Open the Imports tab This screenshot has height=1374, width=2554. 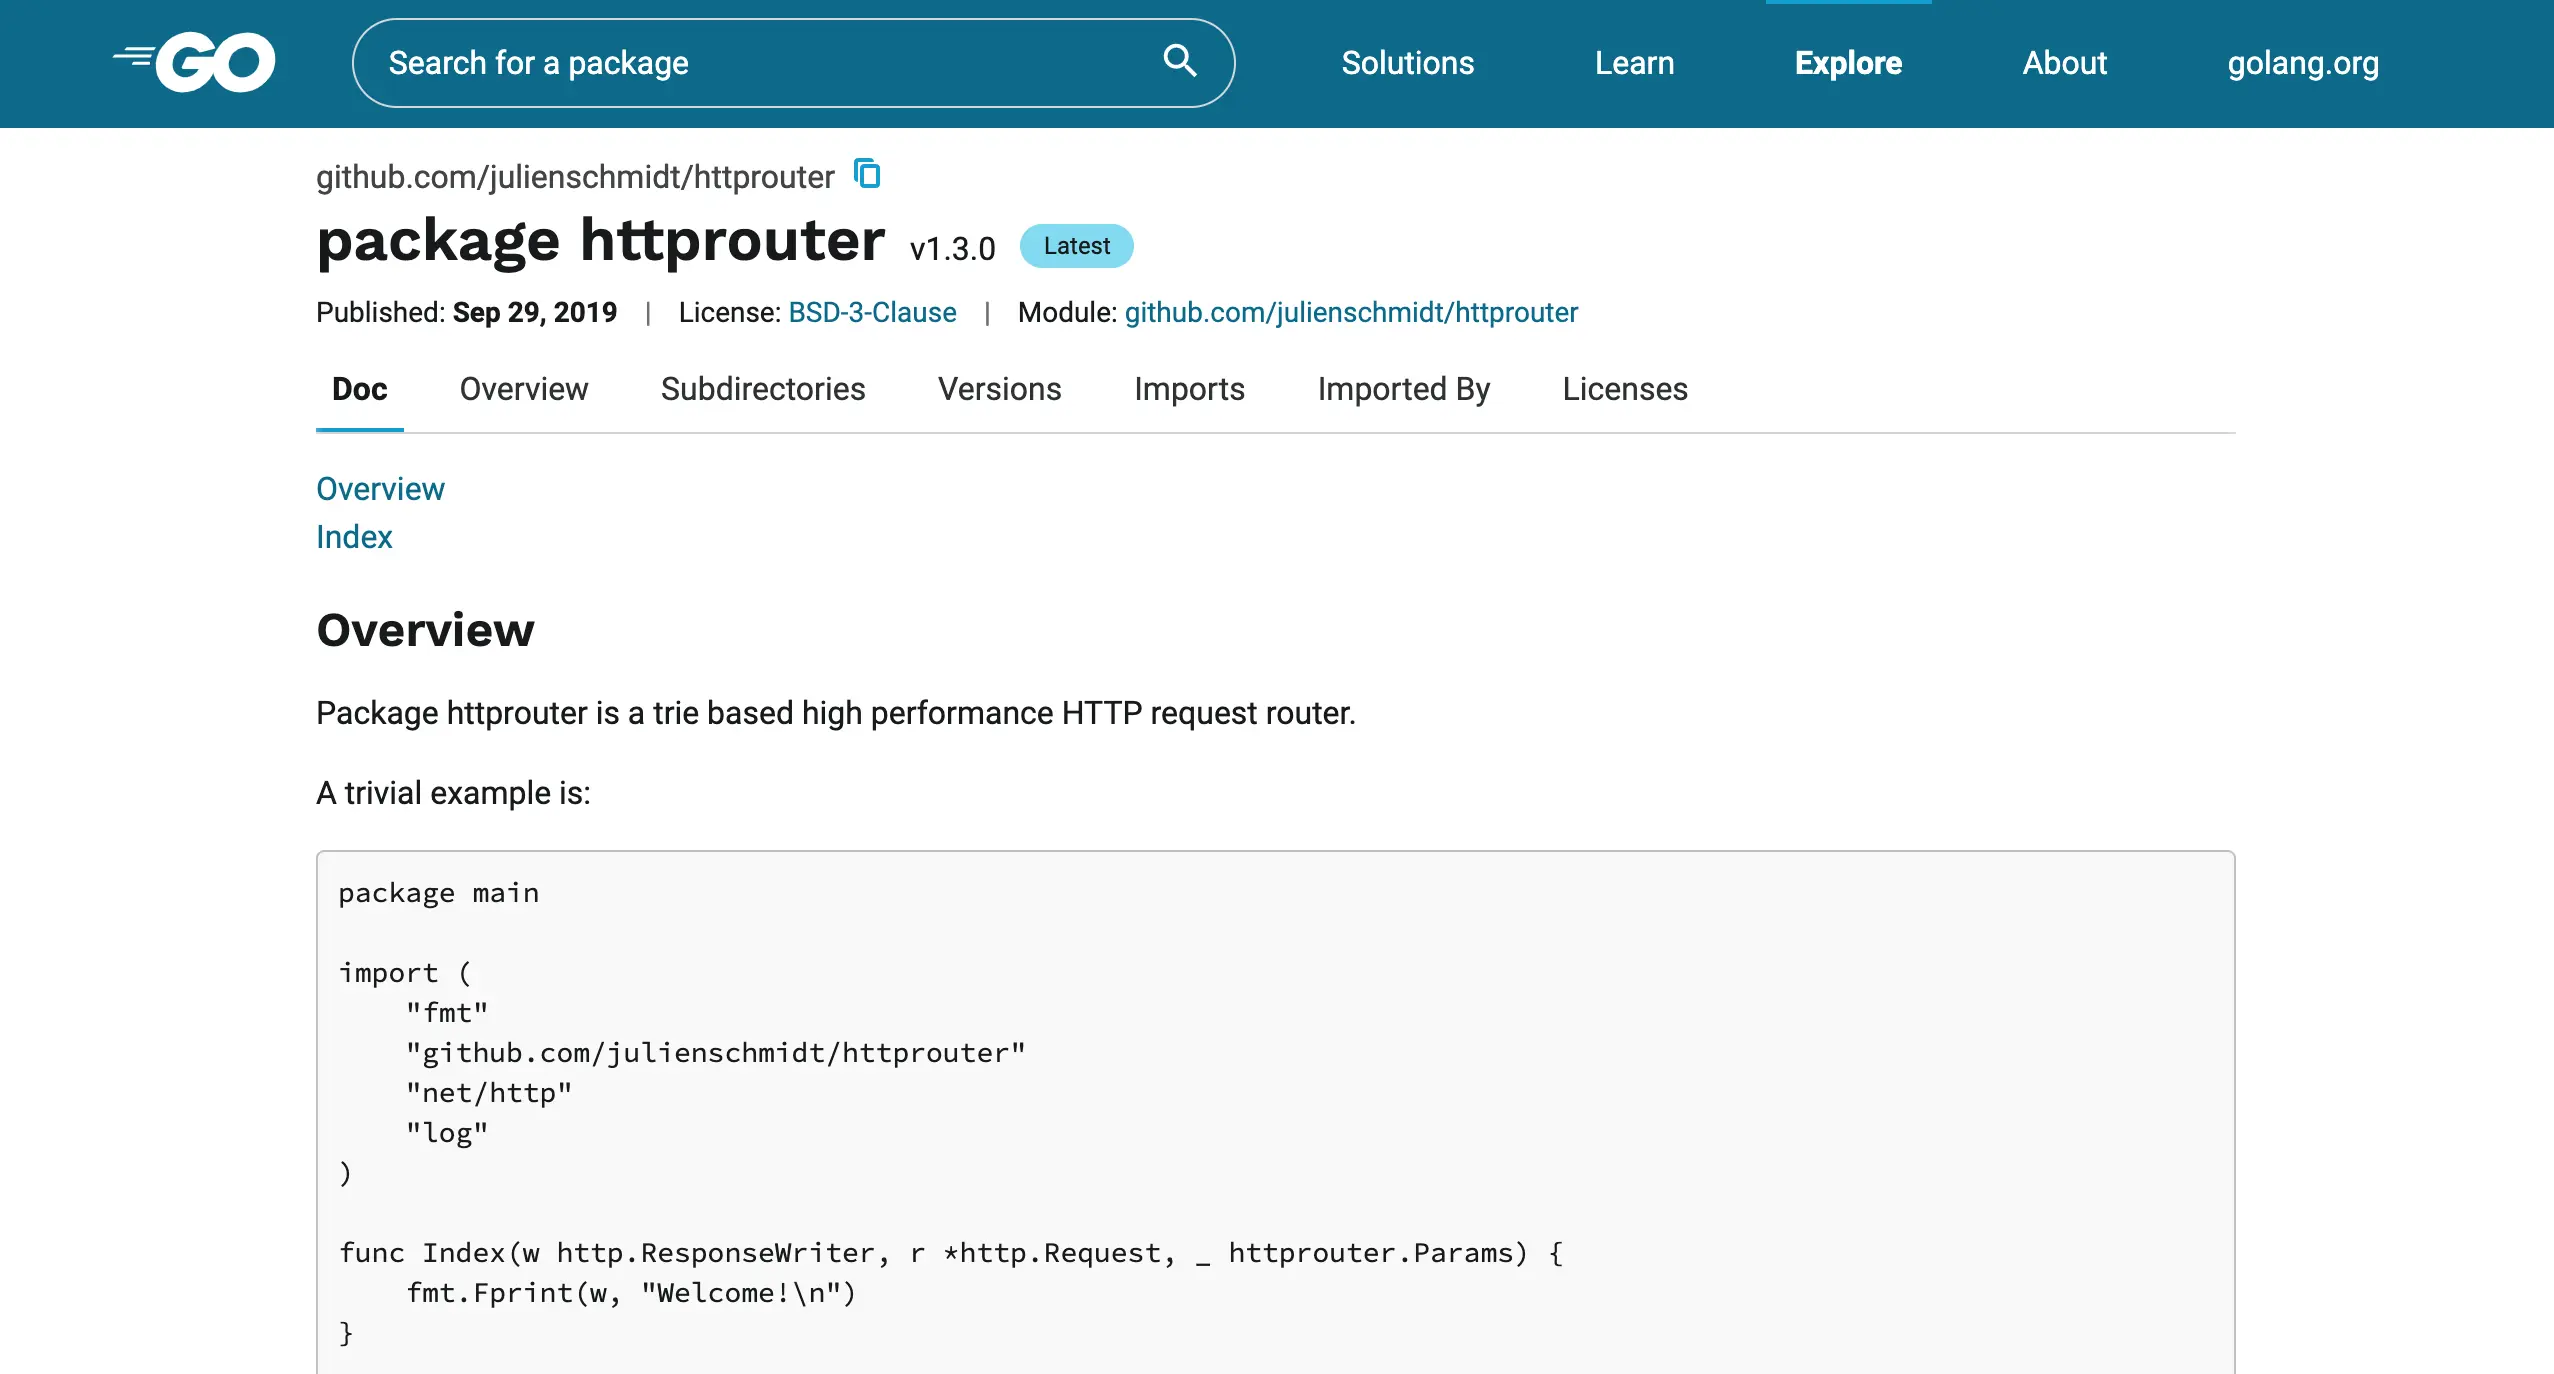click(1189, 389)
